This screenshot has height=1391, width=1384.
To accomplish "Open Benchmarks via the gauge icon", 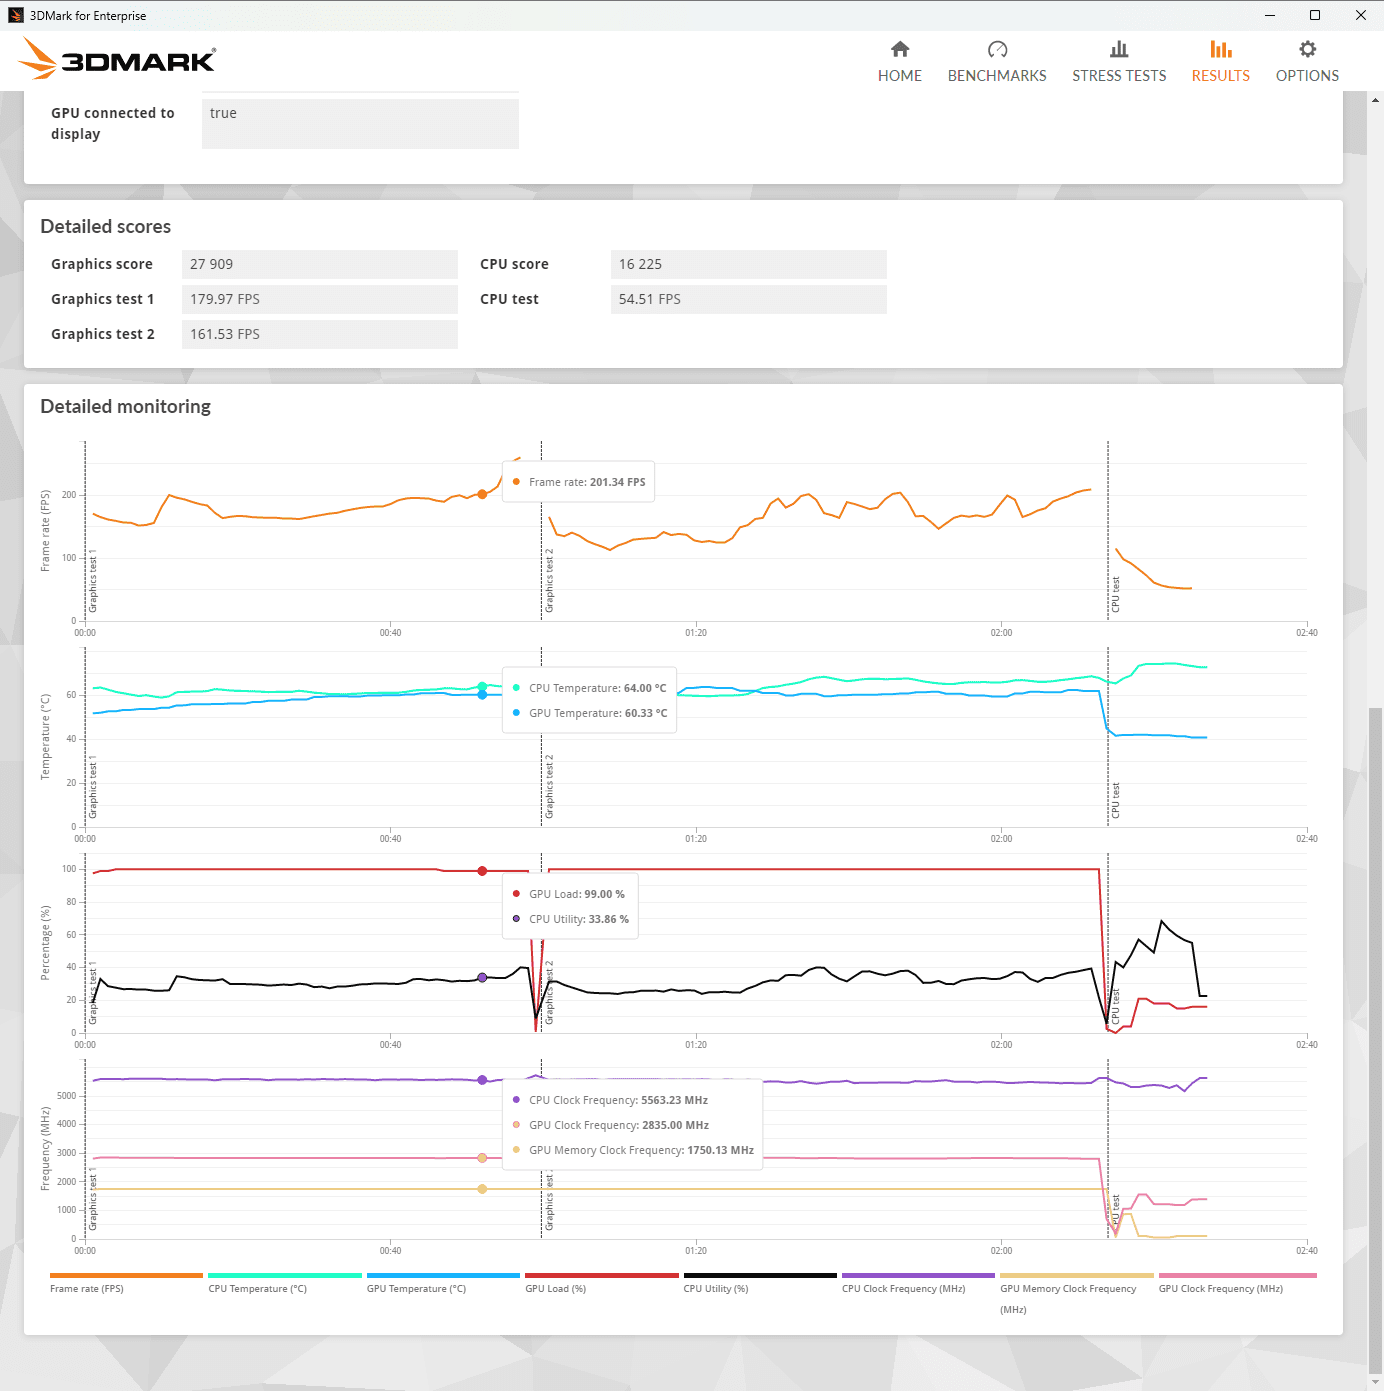I will tap(997, 49).
